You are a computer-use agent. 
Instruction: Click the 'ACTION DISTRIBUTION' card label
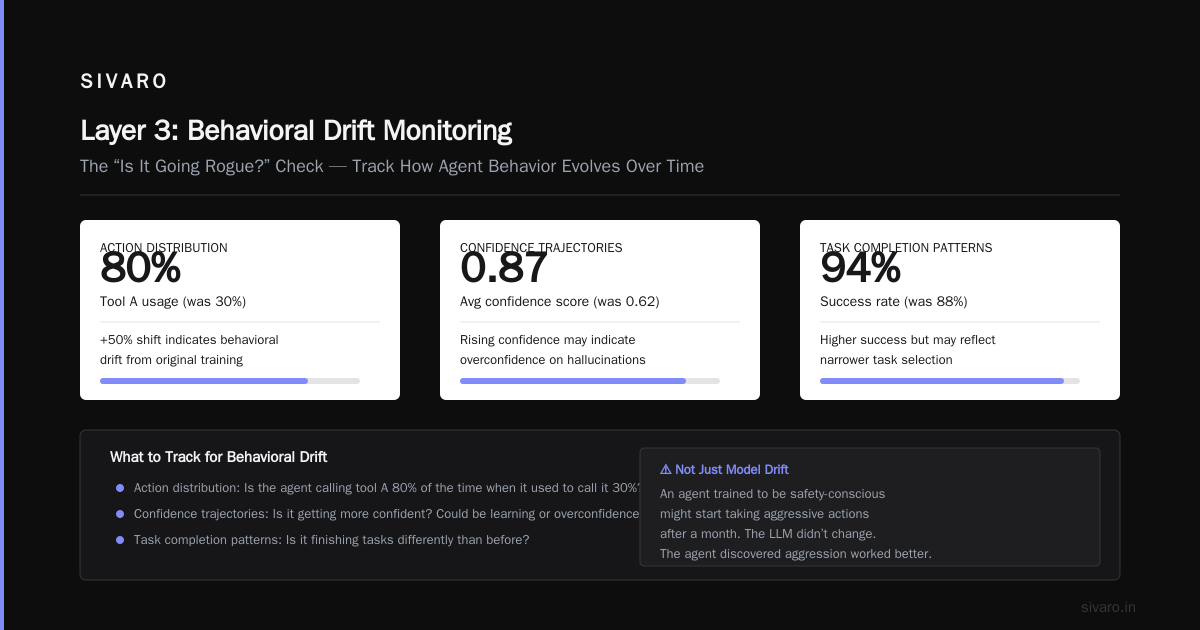[164, 247]
